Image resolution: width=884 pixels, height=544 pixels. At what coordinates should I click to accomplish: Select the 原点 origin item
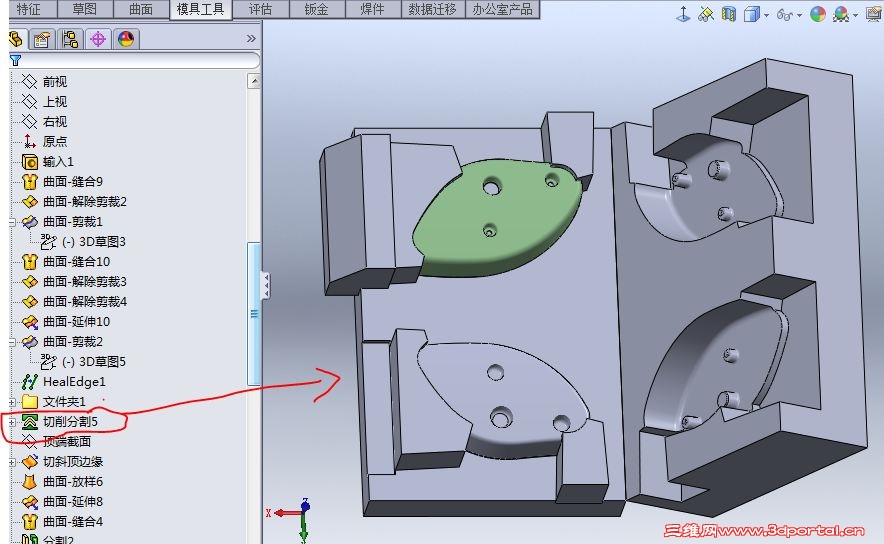tap(55, 141)
